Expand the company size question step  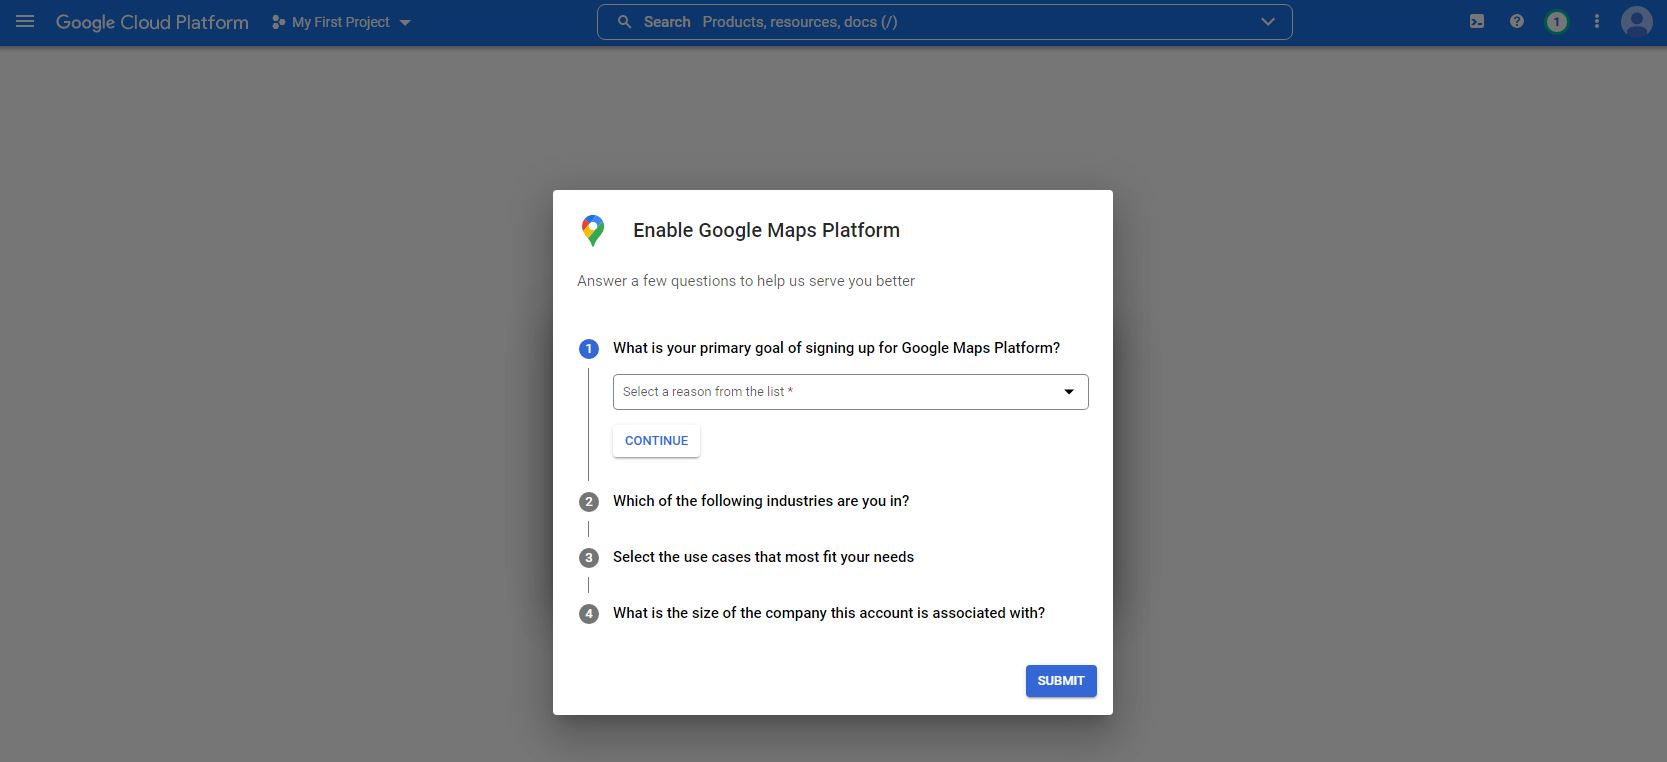coord(829,613)
